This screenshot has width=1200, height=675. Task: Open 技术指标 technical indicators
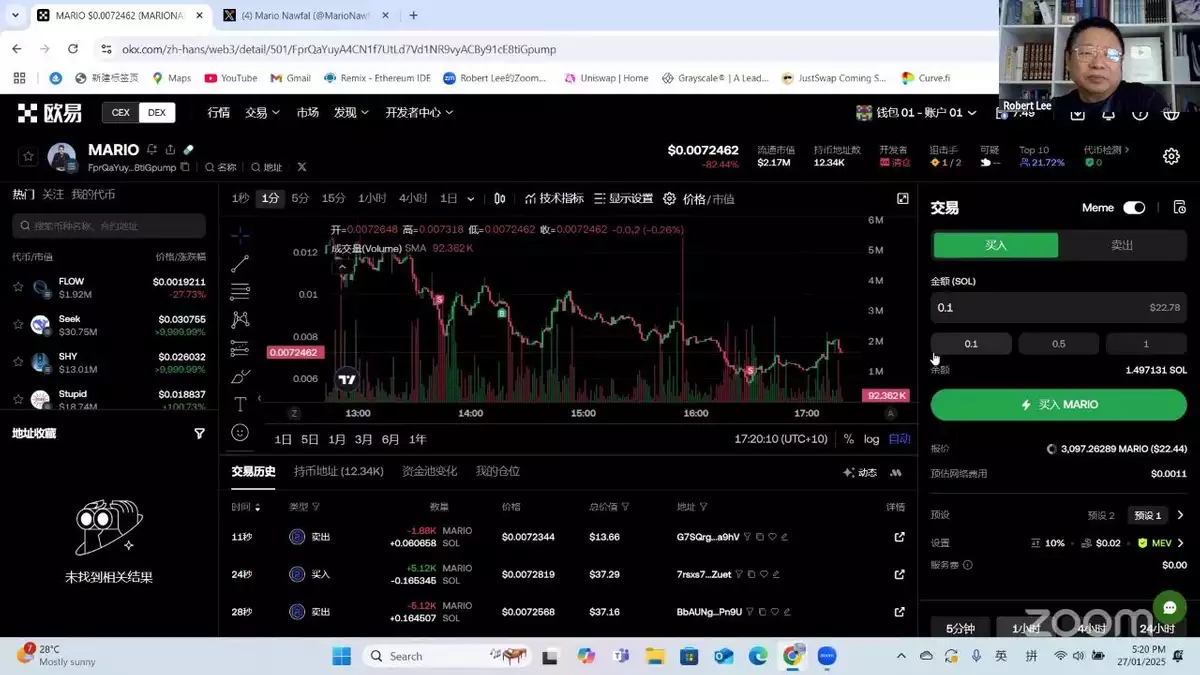554,199
